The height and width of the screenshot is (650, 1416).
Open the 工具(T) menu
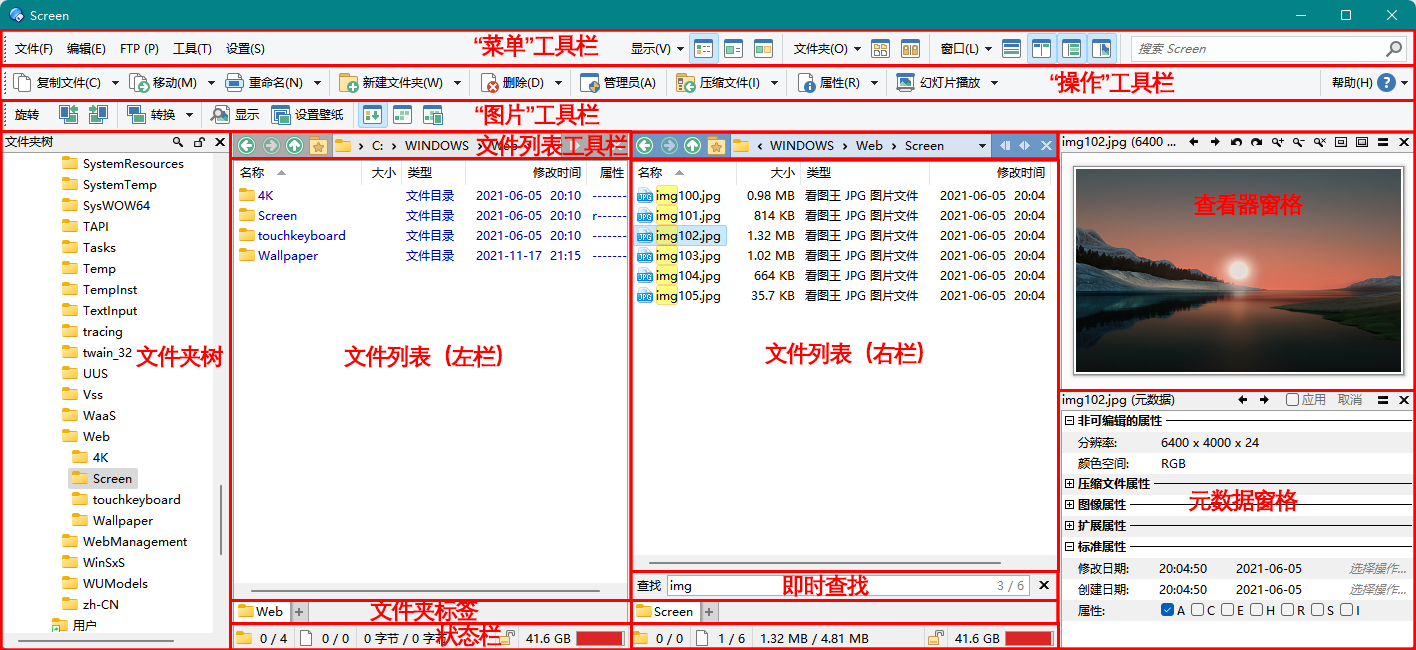coord(192,49)
